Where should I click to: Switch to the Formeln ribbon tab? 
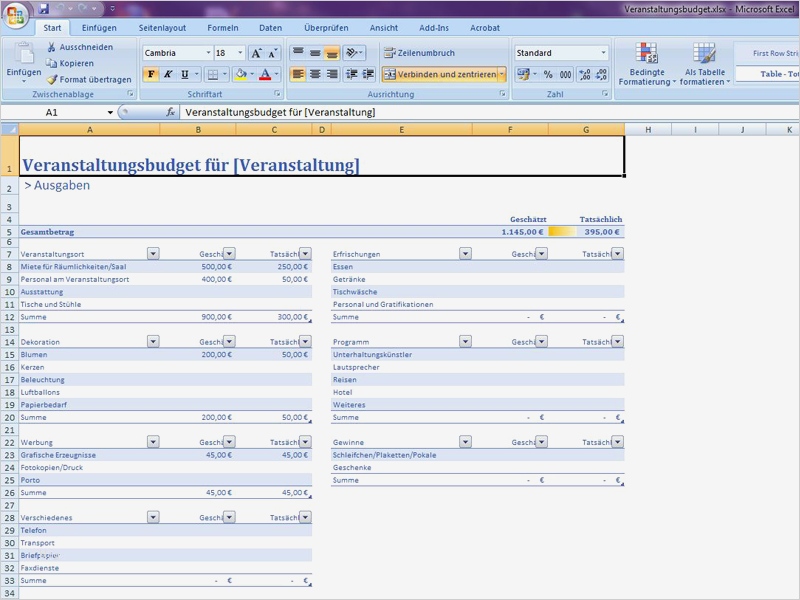click(x=223, y=28)
